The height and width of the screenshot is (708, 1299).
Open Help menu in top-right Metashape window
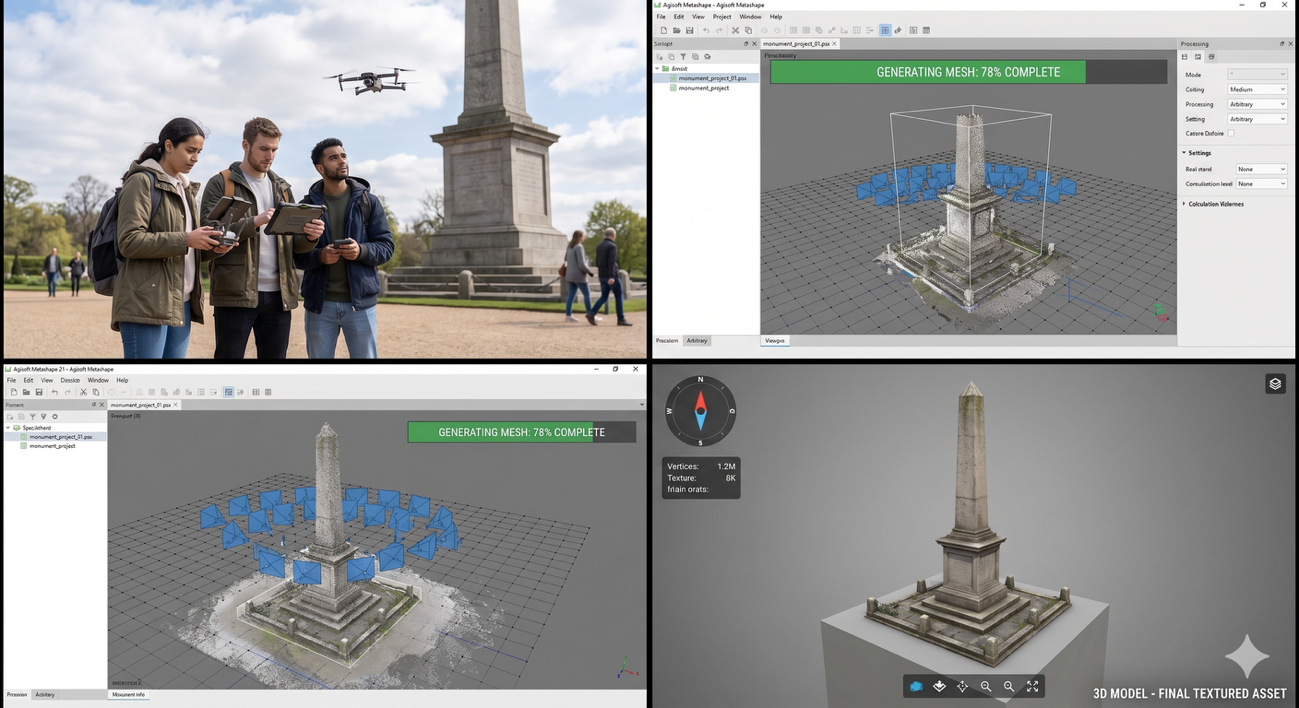click(x=776, y=17)
